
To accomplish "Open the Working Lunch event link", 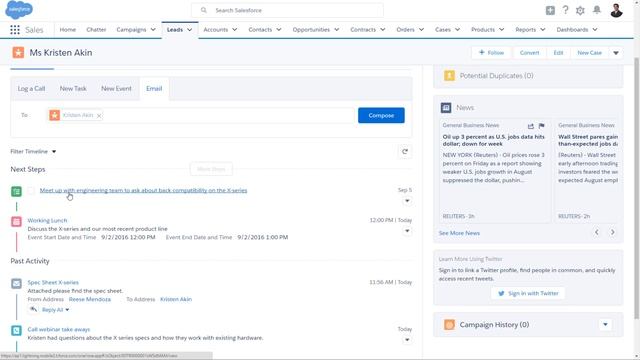I will point(47,220).
